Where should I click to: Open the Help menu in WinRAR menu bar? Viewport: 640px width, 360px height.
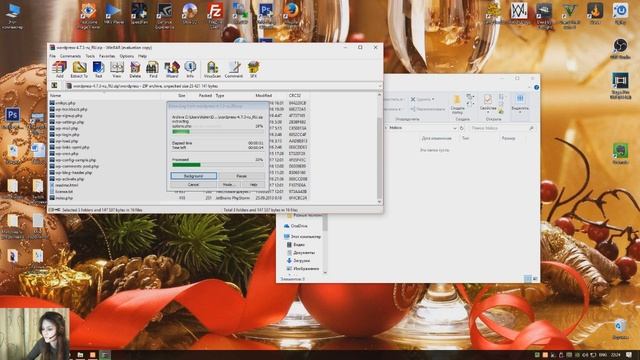pos(142,56)
